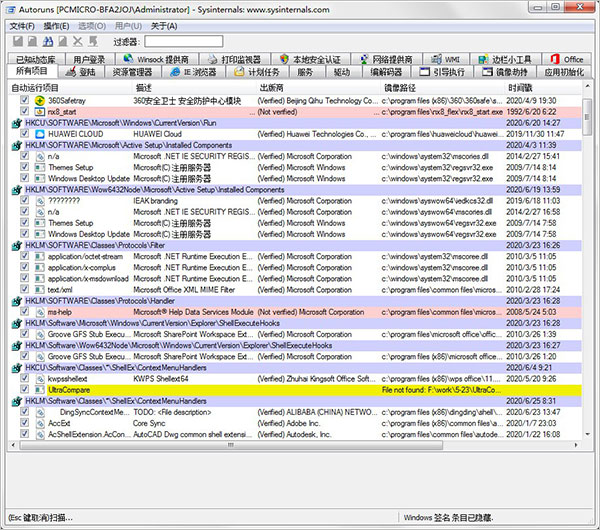Viewport: 600px width, 530px height.
Task: Click the kwpsshellext entry file icon
Action: pyautogui.click(x=40, y=379)
